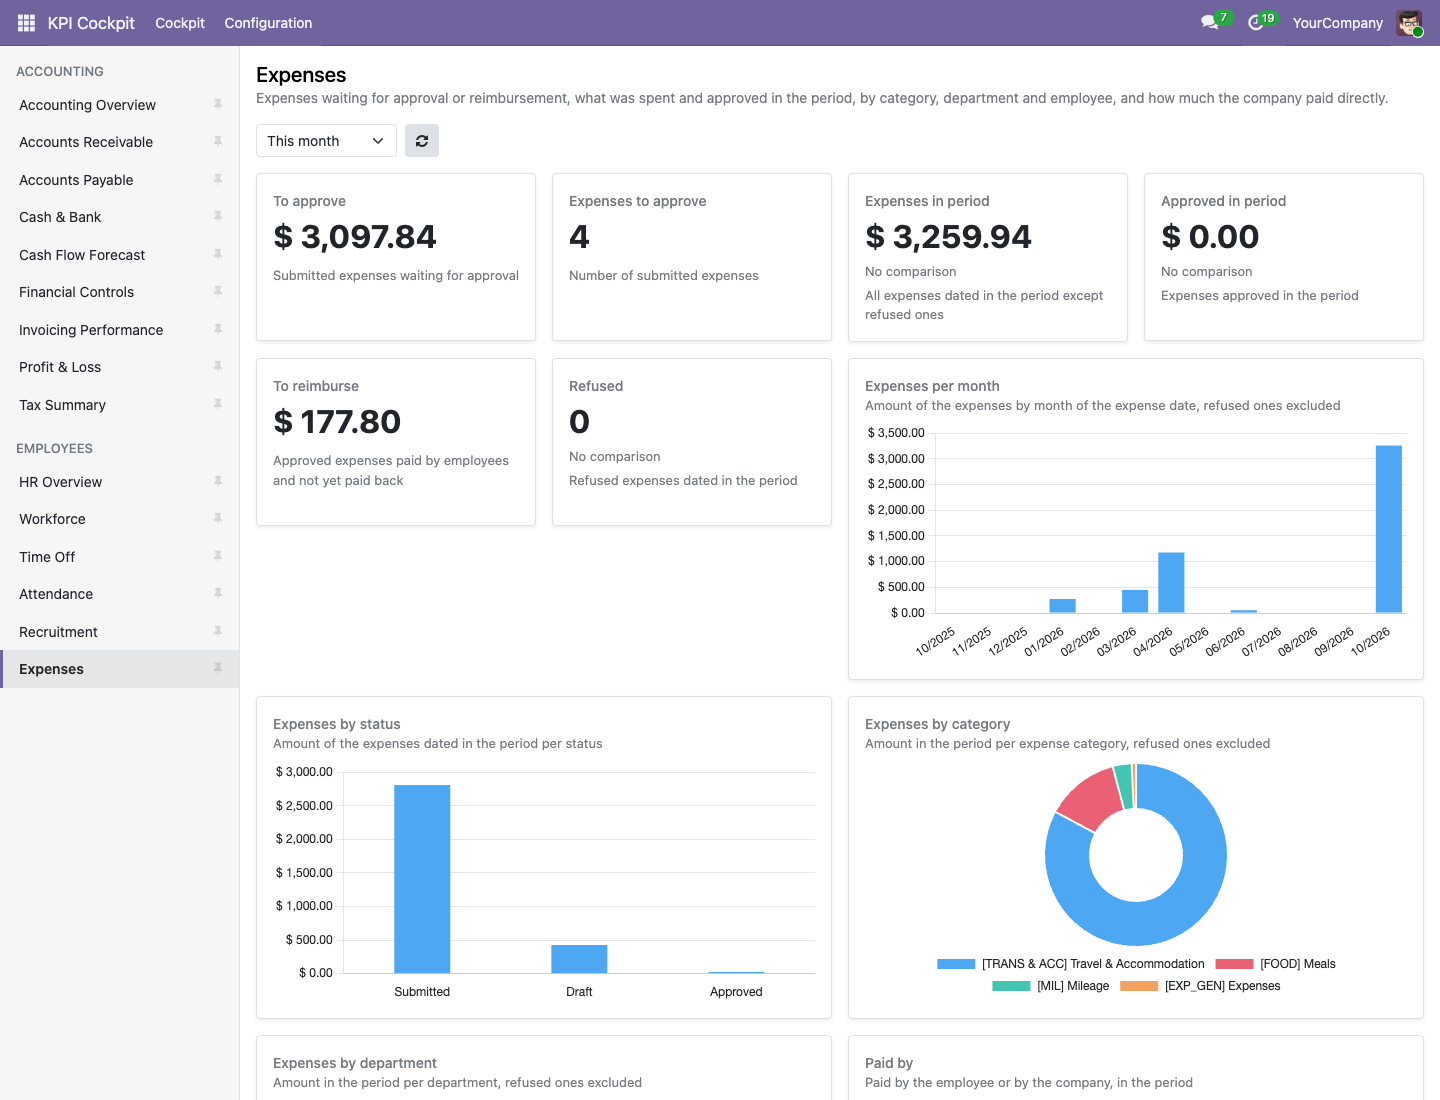This screenshot has width=1440, height=1100.
Task: Open the This month period dropdown
Action: [x=326, y=141]
